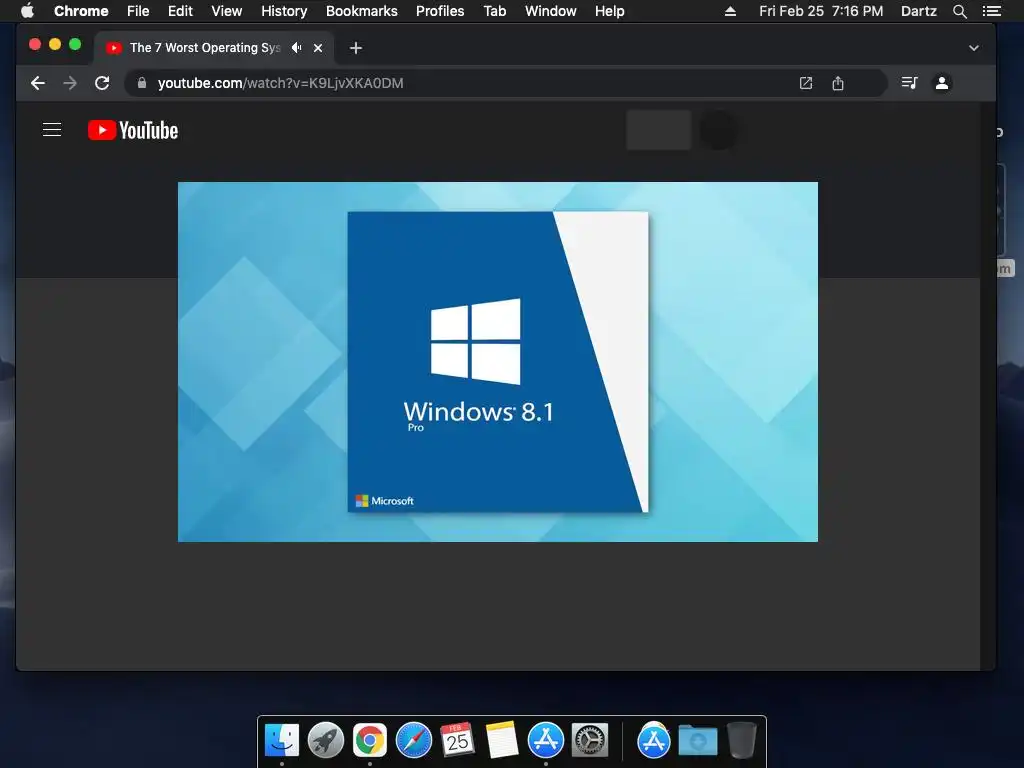Open a new tab with plus button
This screenshot has width=1024, height=768.
(356, 48)
